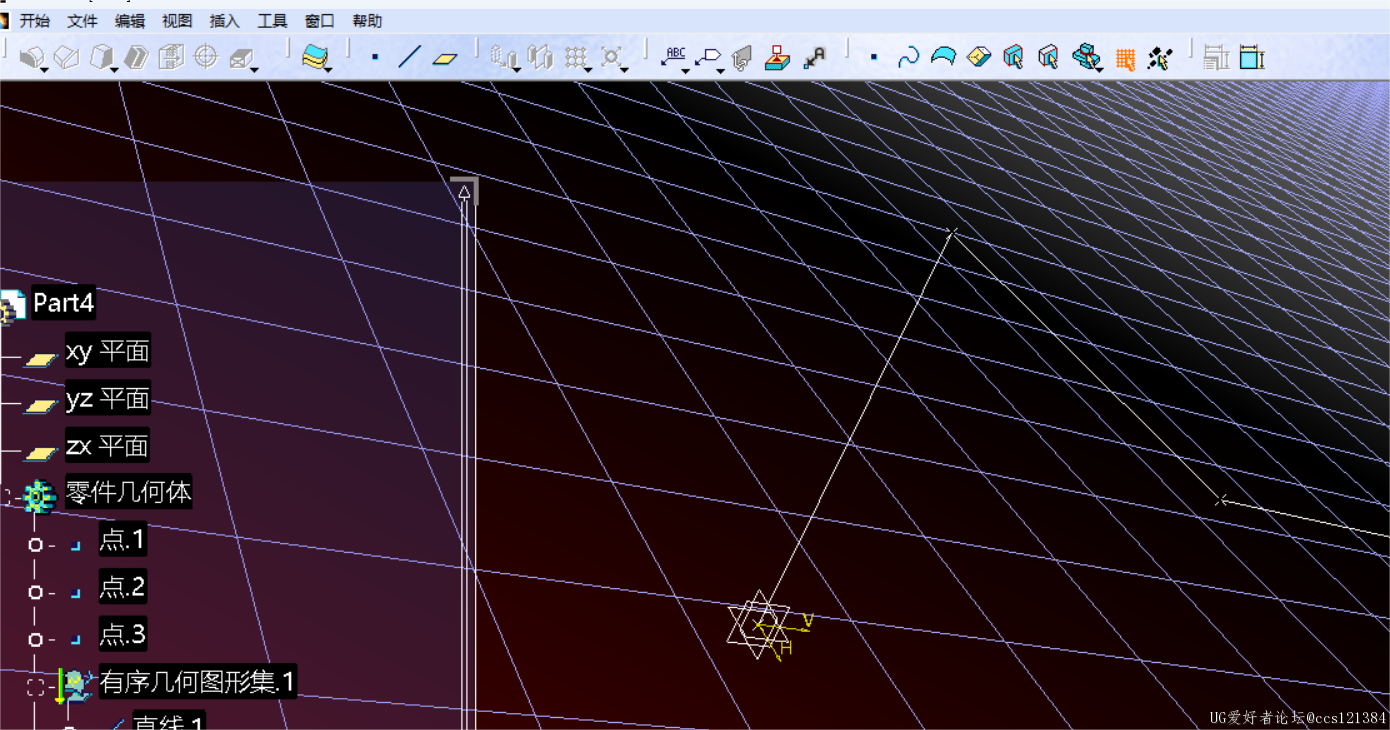The width and height of the screenshot is (1390, 730).
Task: Click the blue arched surface icon
Action: pos(943,57)
